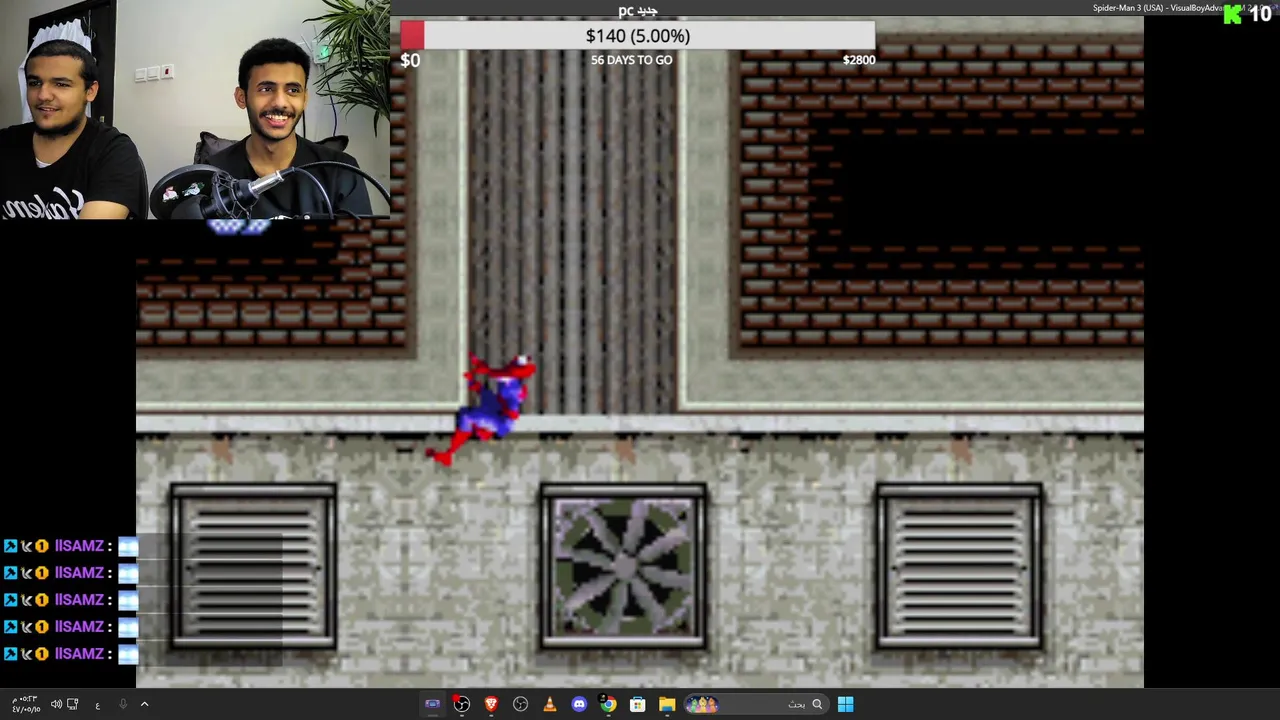
Task: Click the '56 DAYS TO GO' label
Action: 631,60
